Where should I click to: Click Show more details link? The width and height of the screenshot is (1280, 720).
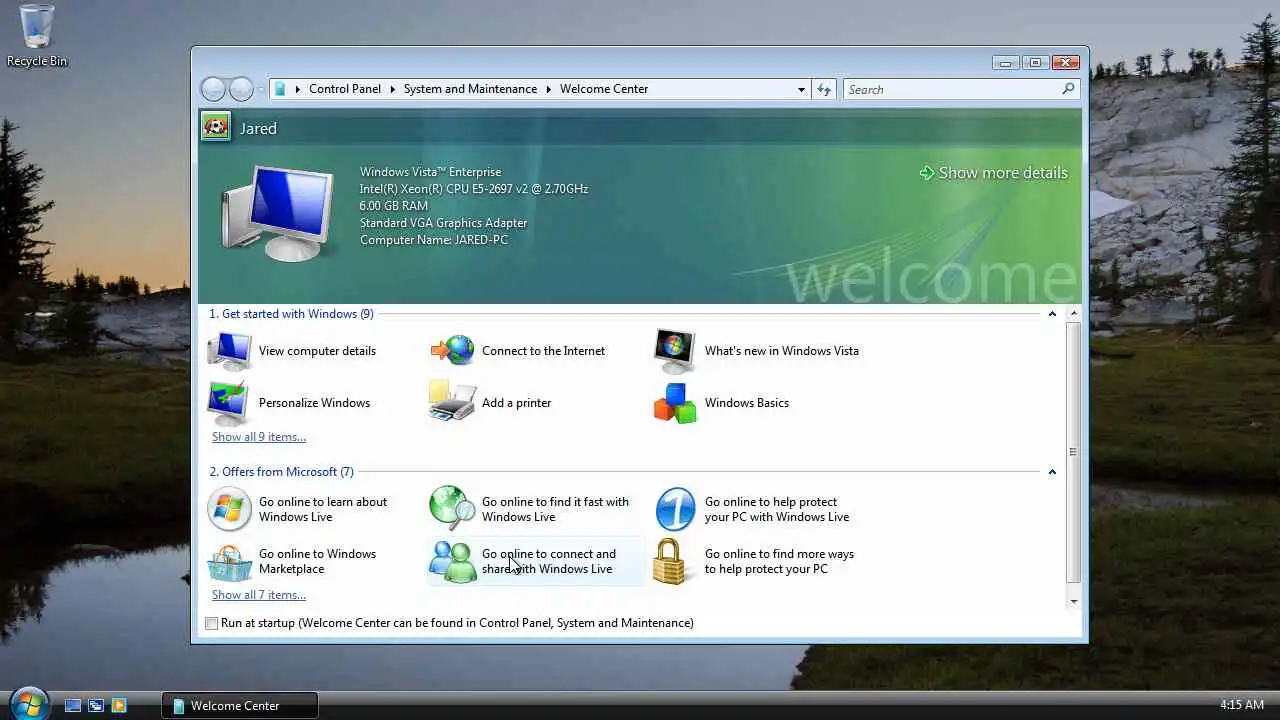coord(1003,173)
